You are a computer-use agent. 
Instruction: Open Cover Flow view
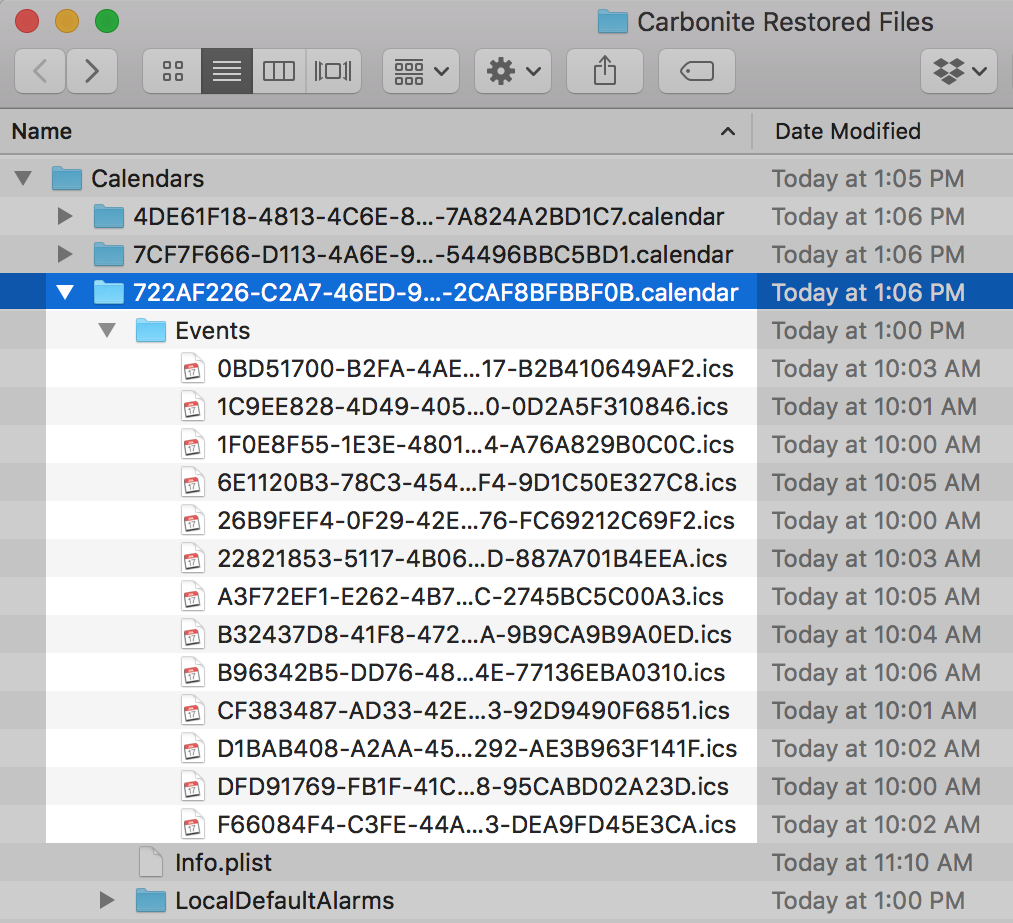(332, 70)
